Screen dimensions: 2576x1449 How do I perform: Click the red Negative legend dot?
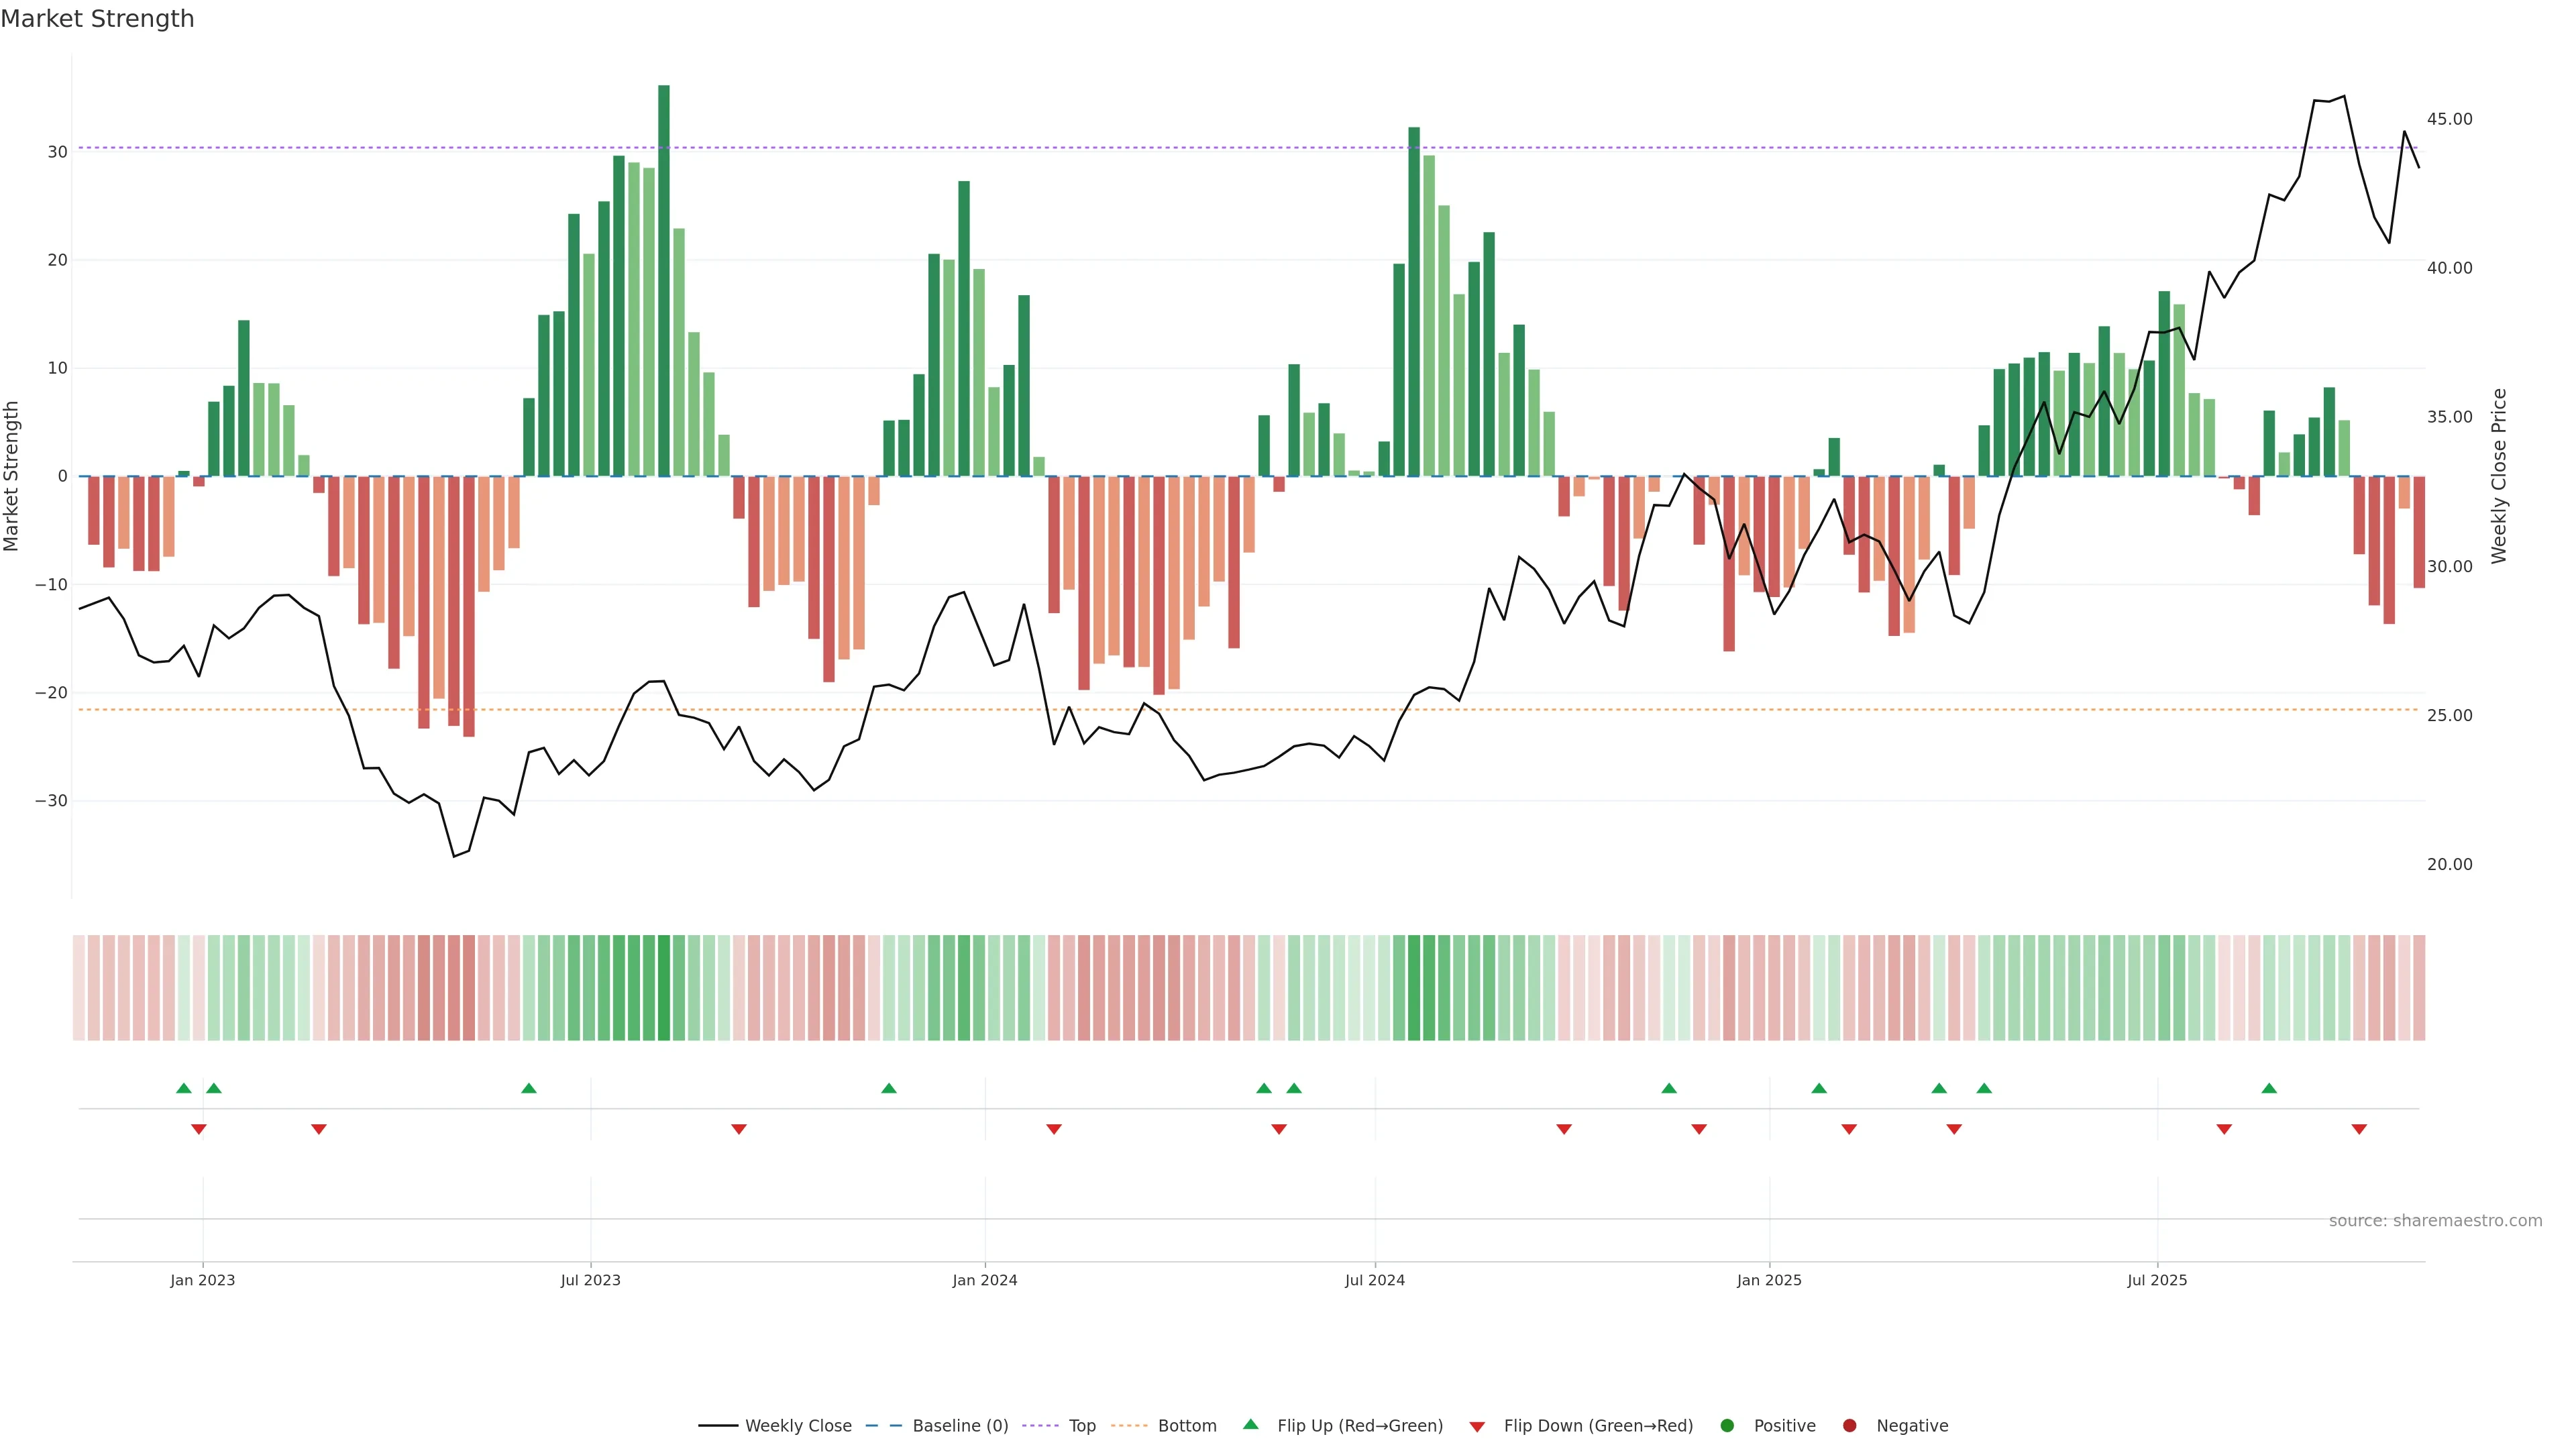[x=1849, y=1426]
